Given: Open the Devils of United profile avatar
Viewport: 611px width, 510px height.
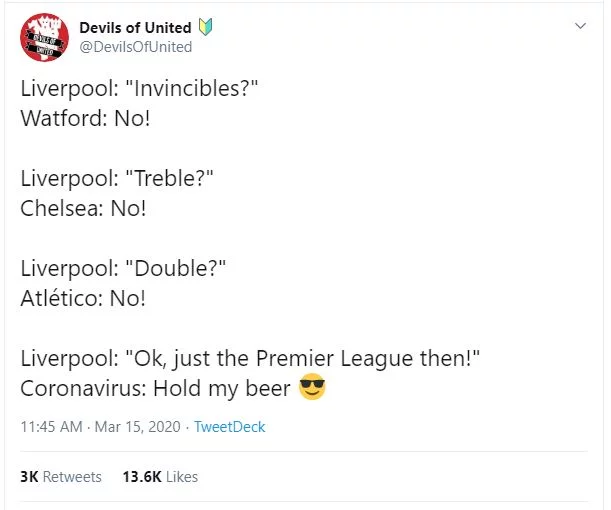Looking at the screenshot, I should tap(44, 37).
